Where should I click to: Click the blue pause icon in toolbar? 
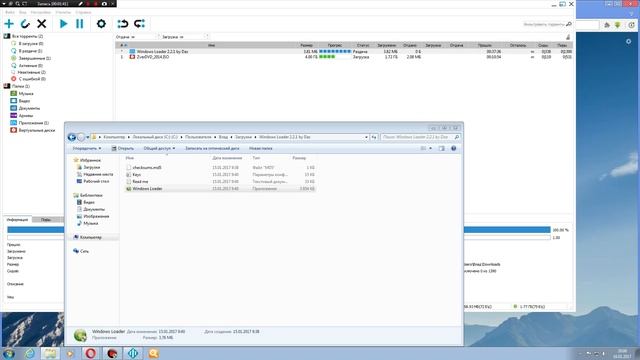(x=80, y=24)
